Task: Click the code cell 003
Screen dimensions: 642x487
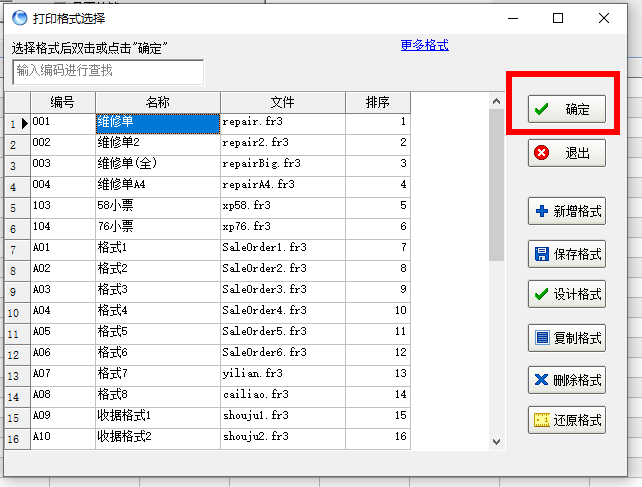Action: tap(63, 165)
